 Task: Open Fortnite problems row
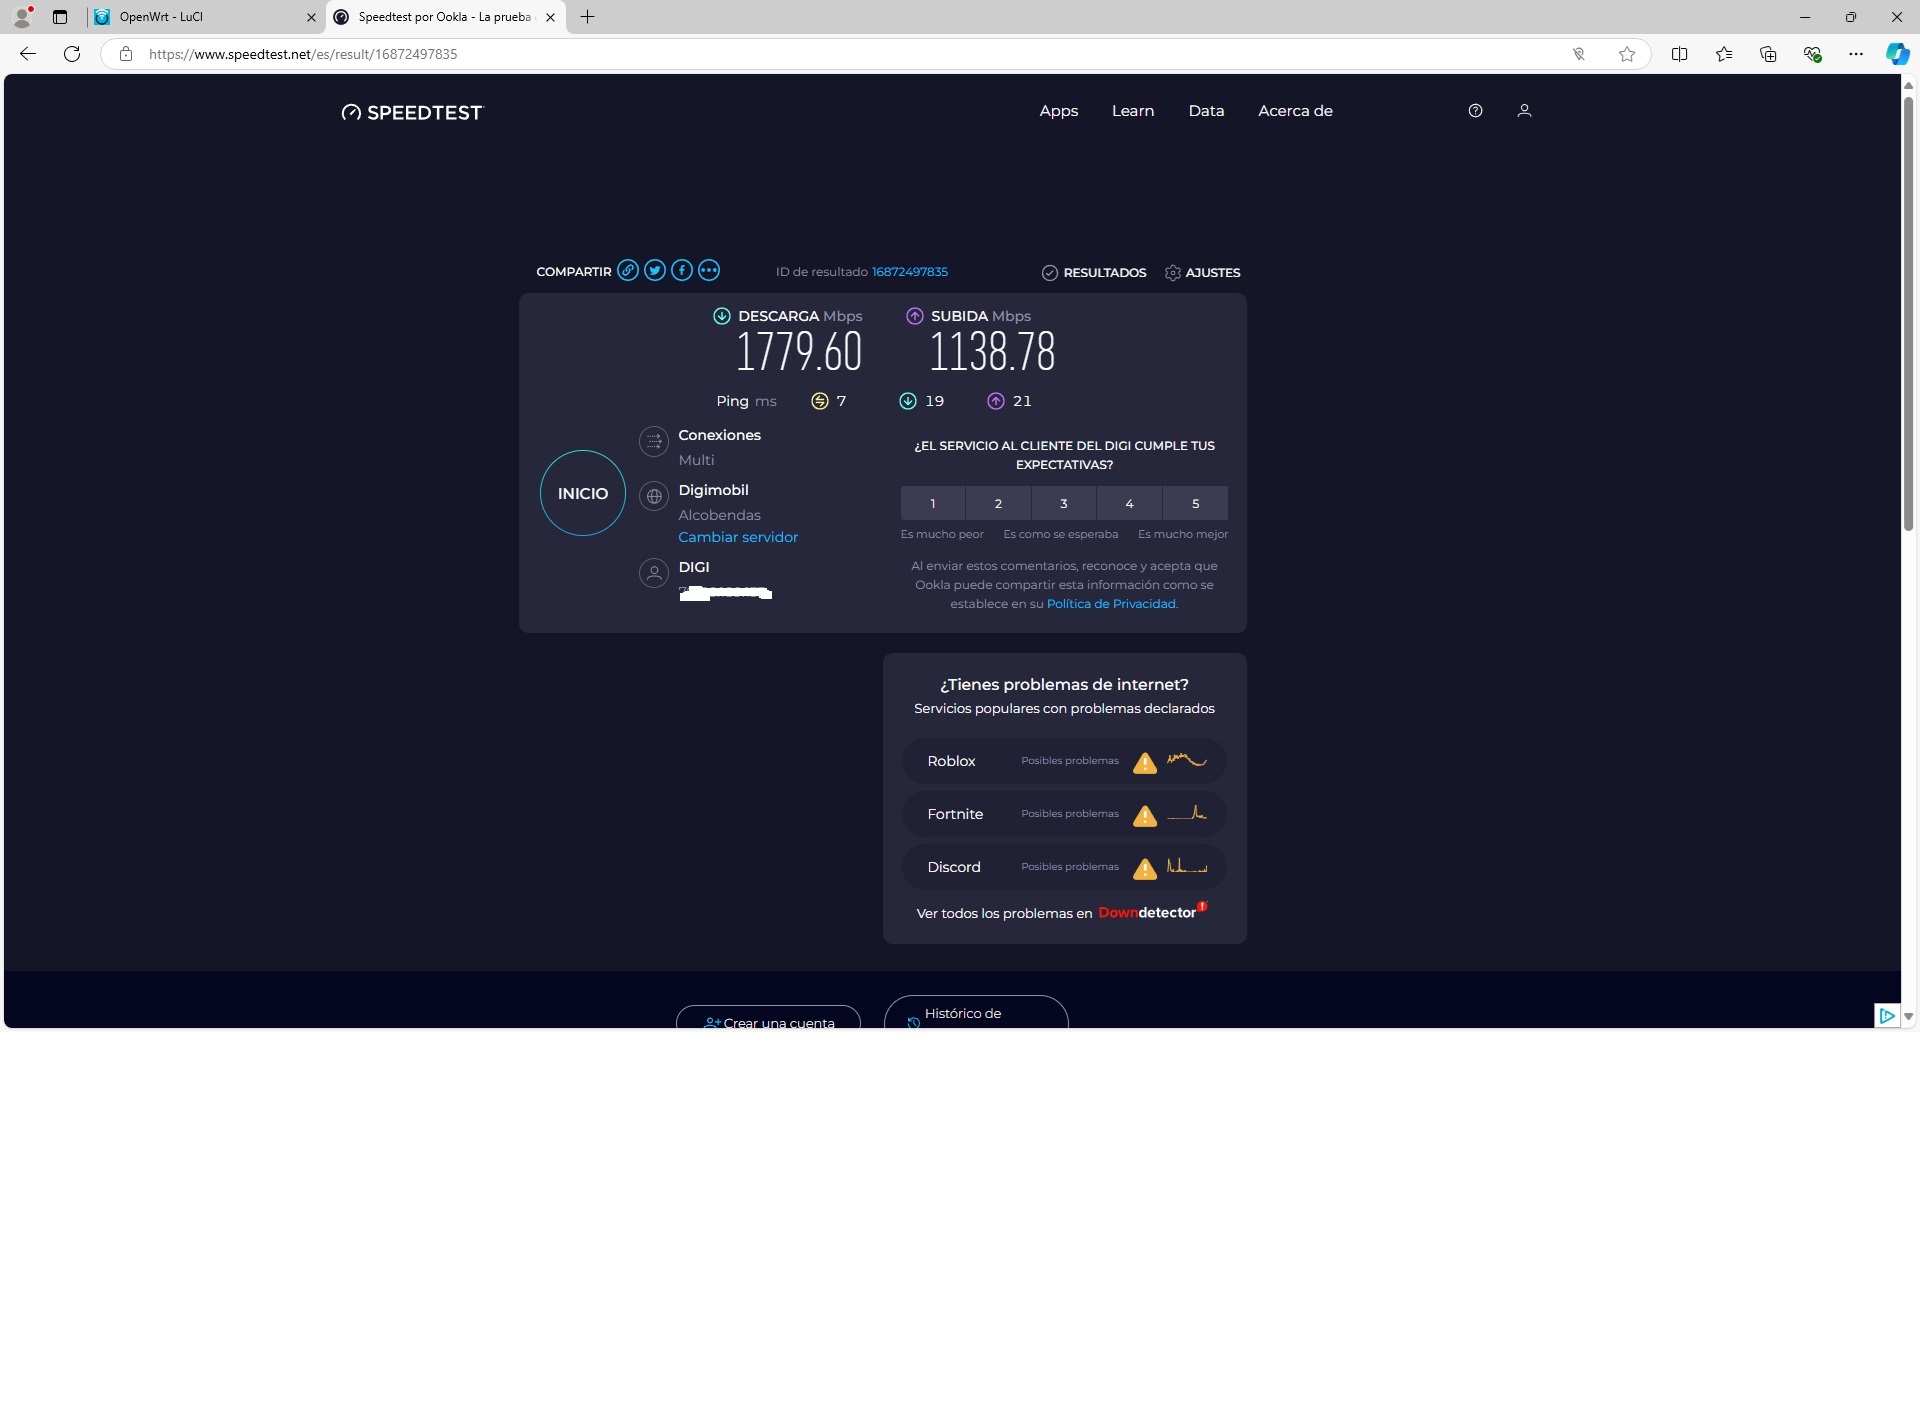pyautogui.click(x=1064, y=814)
